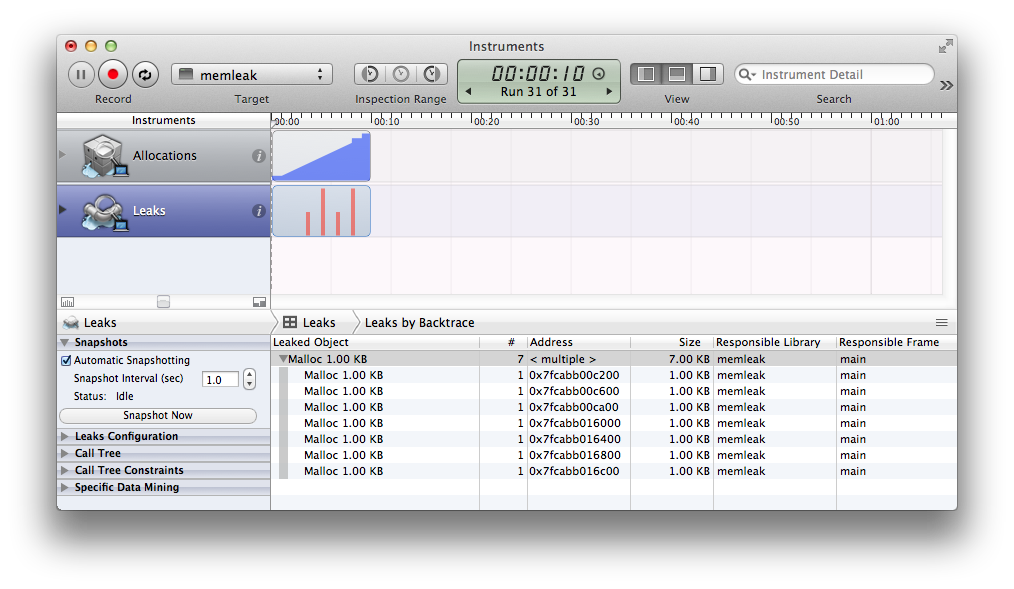The height and width of the screenshot is (589, 1014).
Task: Expand Specific Data Mining section
Action: (x=65, y=487)
